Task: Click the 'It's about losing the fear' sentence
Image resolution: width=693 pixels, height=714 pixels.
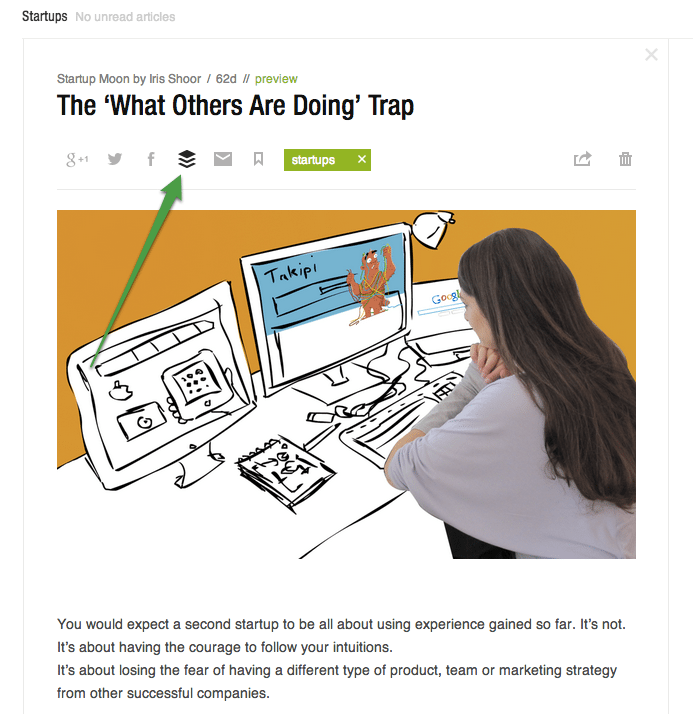Action: pos(337,682)
